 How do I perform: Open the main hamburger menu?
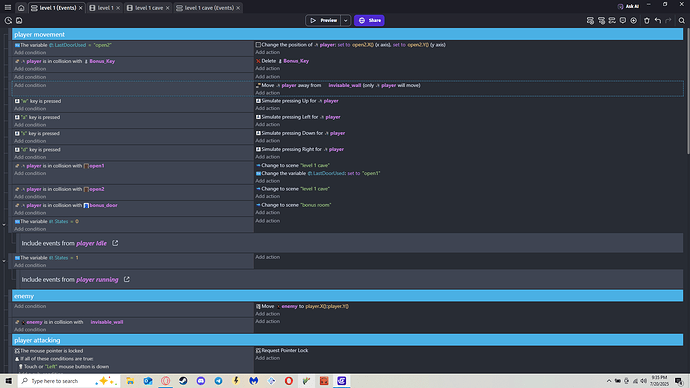click(8, 7)
